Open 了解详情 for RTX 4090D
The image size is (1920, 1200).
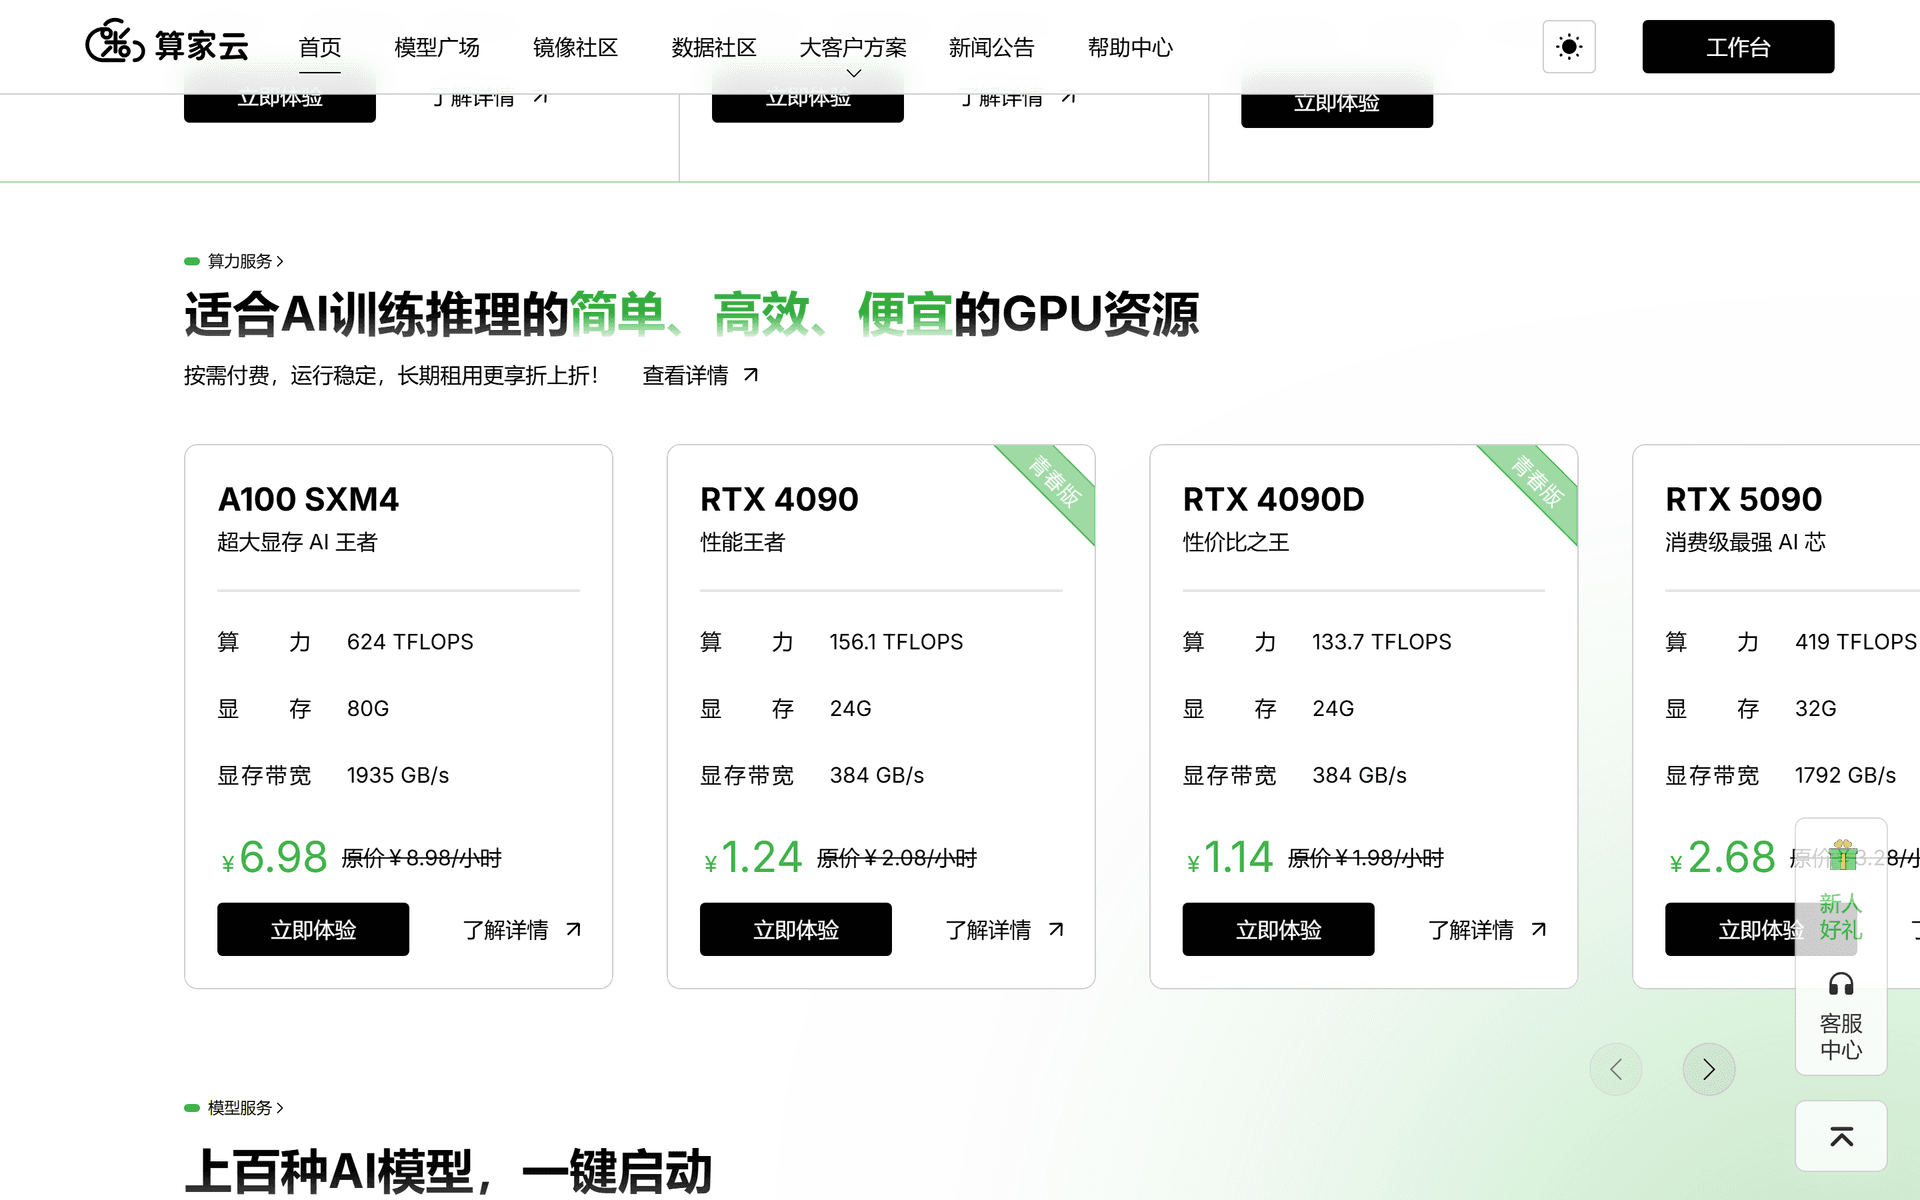pos(1471,930)
